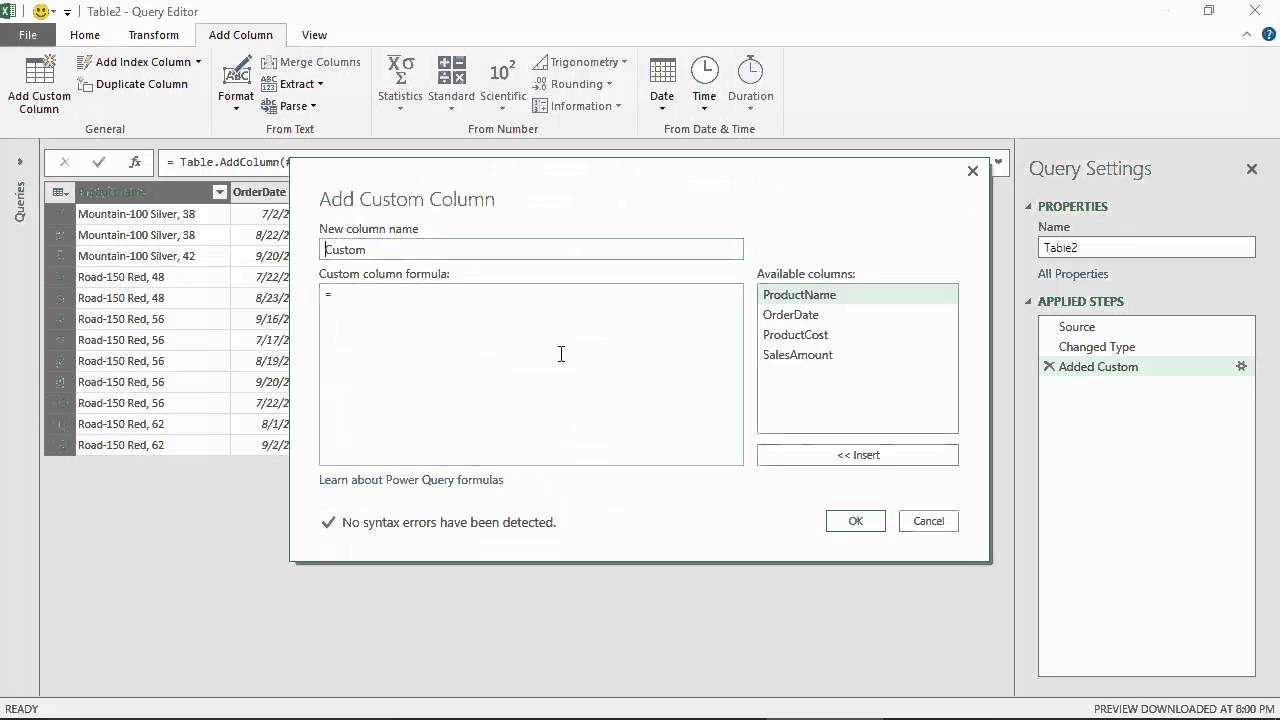Select OrderDate in Available columns
The width and height of the screenshot is (1280, 720).
(857, 315)
